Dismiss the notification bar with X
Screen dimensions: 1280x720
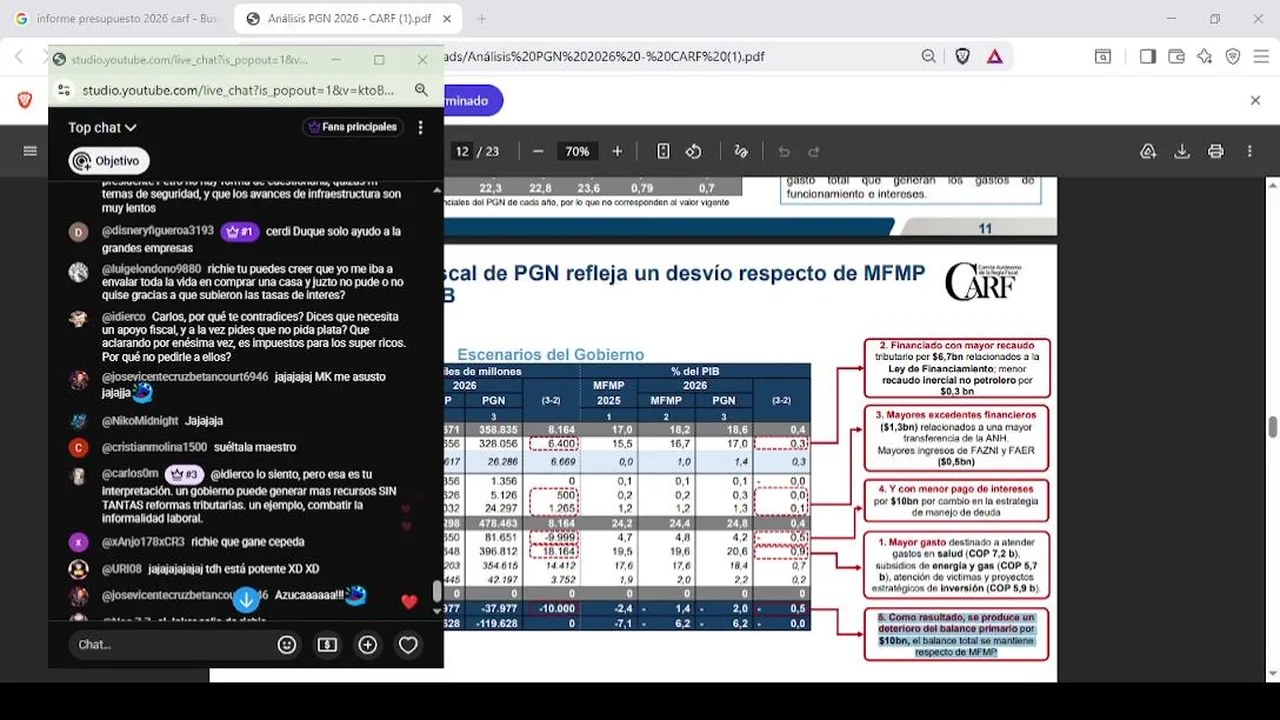click(1256, 100)
